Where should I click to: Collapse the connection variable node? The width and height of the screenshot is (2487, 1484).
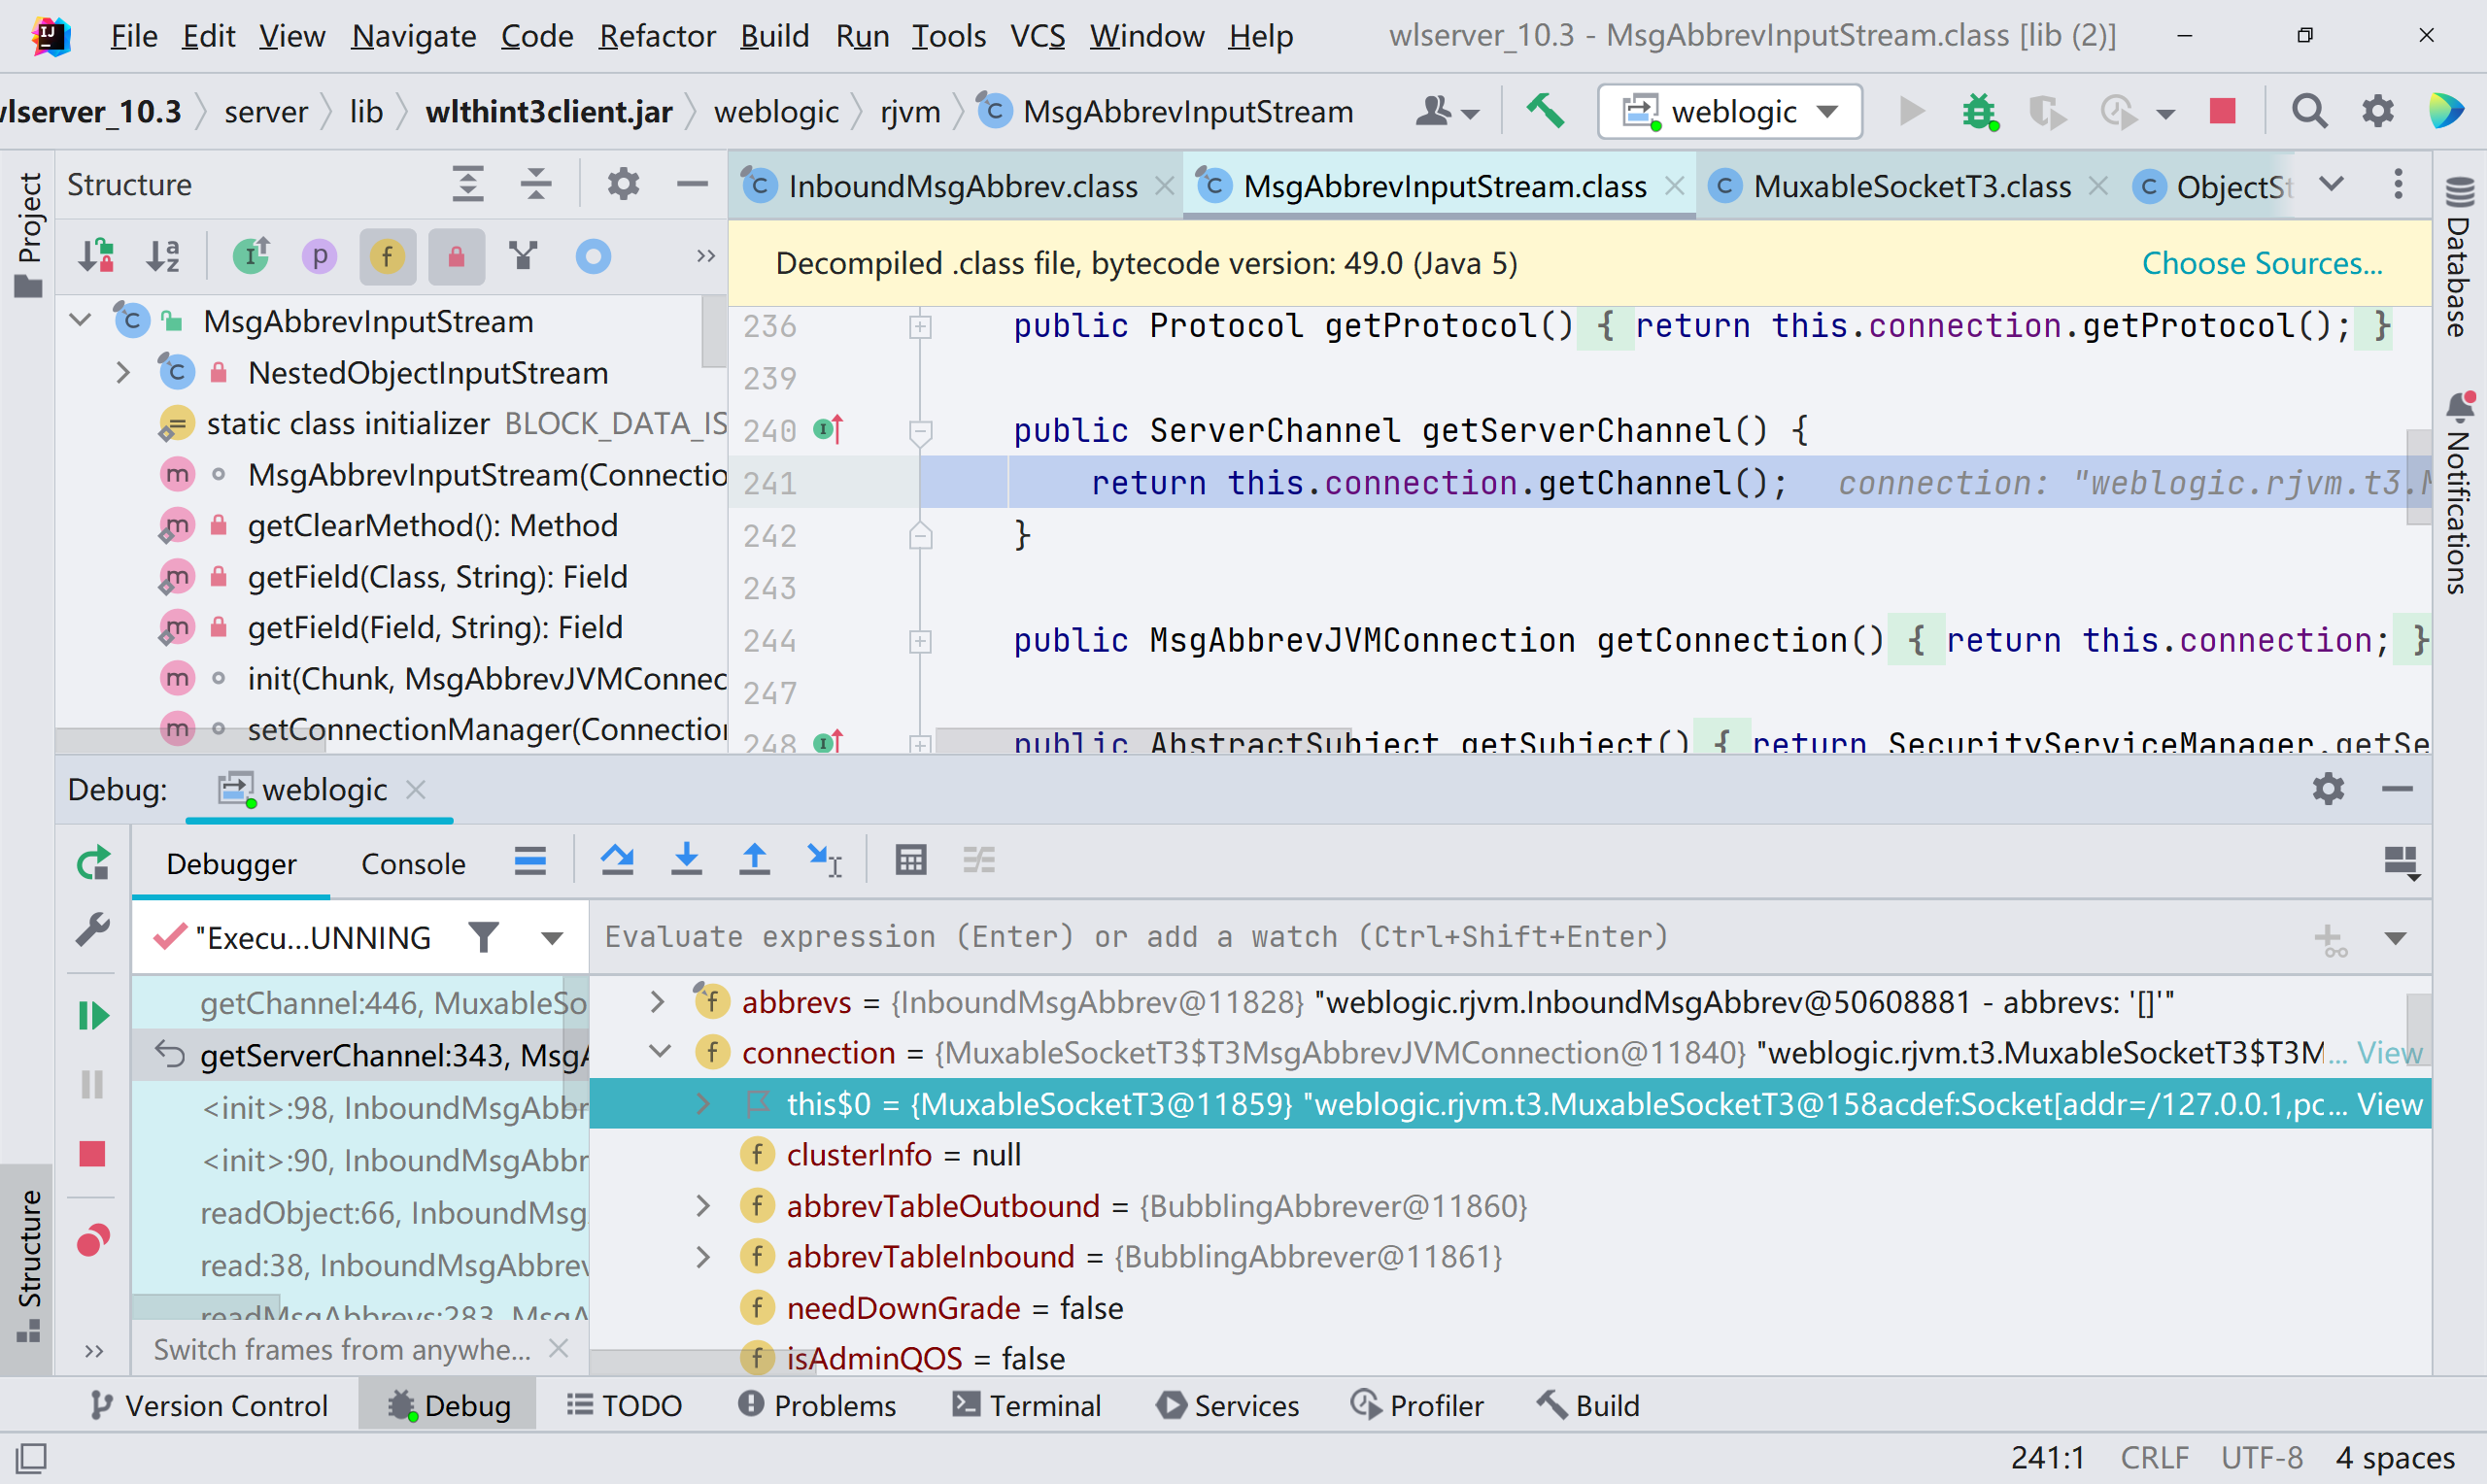(x=659, y=1052)
